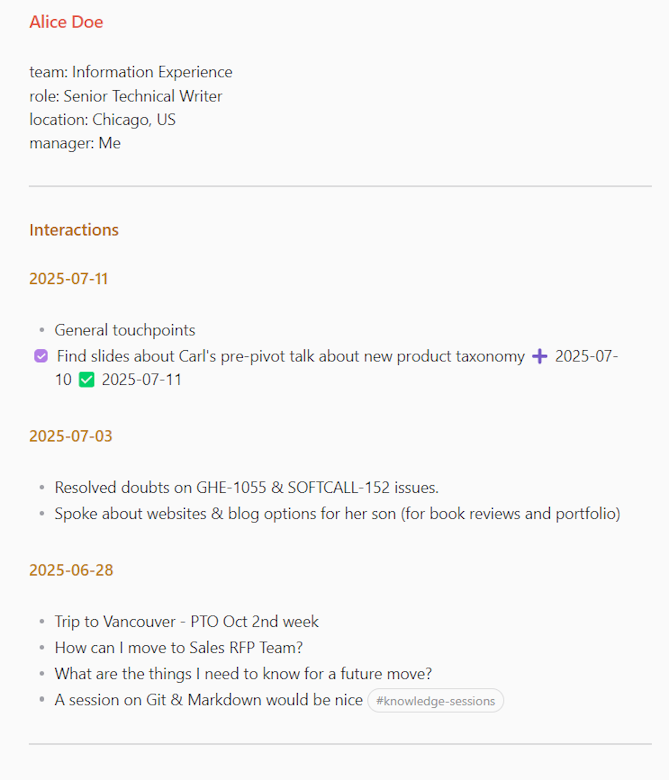Click the 2025-06-28 date heading

71,570
